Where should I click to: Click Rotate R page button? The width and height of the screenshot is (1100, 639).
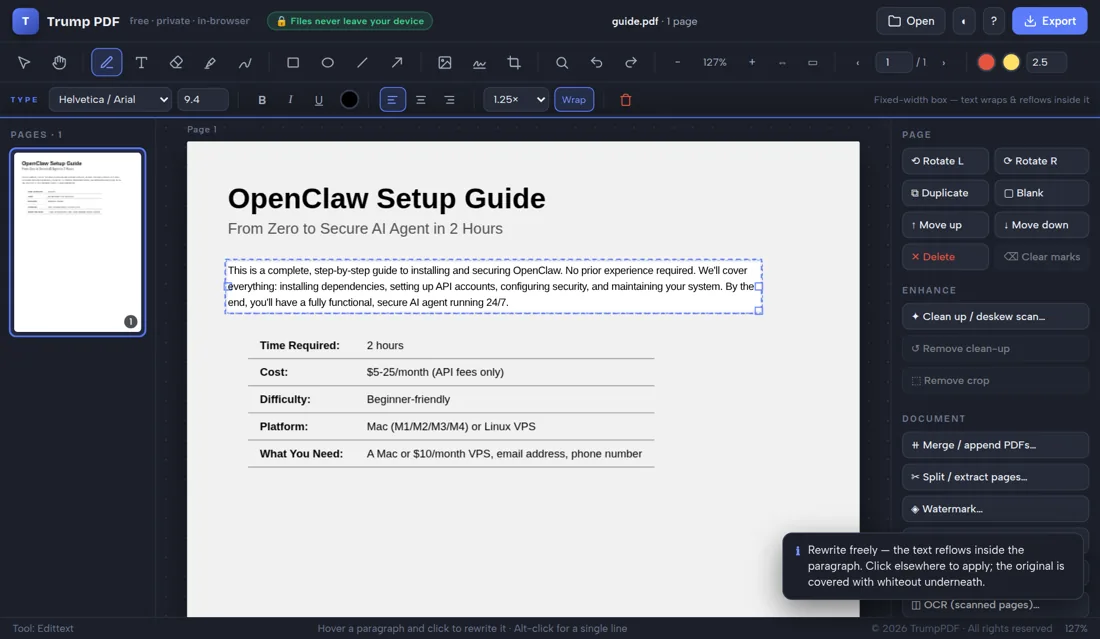tap(1041, 161)
